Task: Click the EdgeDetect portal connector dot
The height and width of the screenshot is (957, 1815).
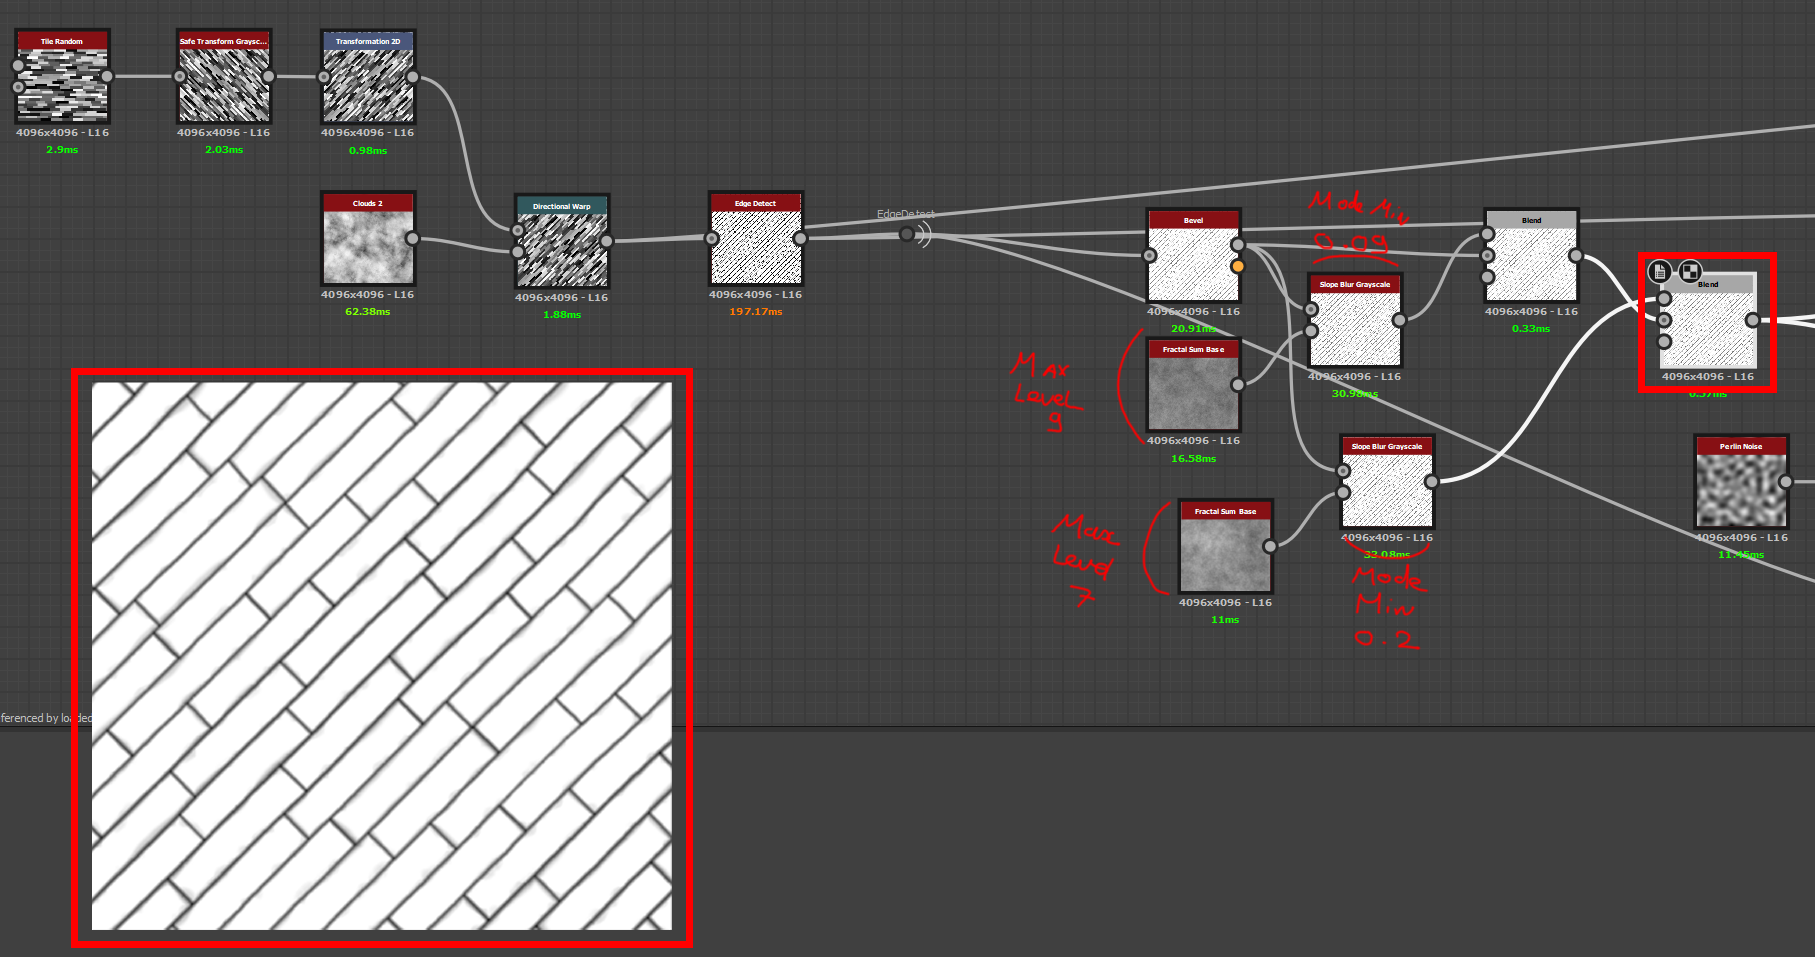Action: [x=906, y=234]
